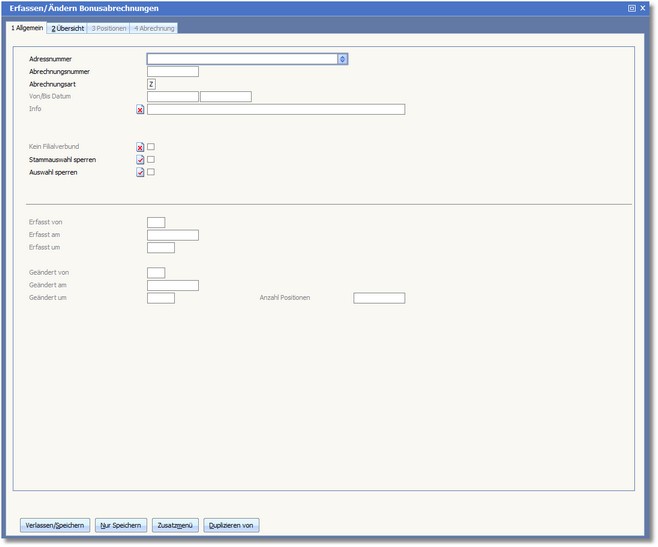Switch to the 2 Übersicht tab

[68, 28]
